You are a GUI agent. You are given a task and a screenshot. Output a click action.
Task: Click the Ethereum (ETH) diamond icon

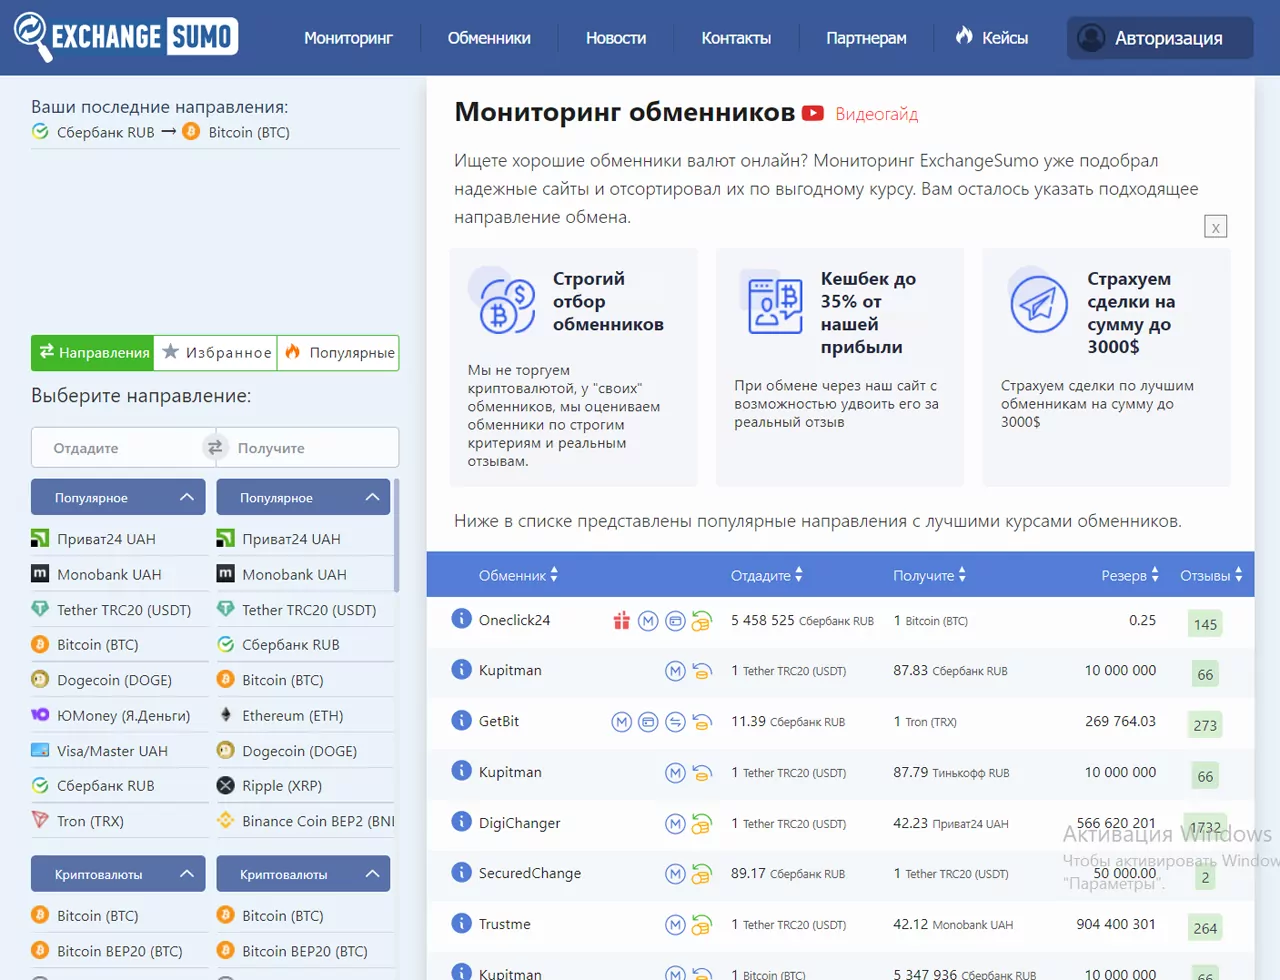point(226,715)
